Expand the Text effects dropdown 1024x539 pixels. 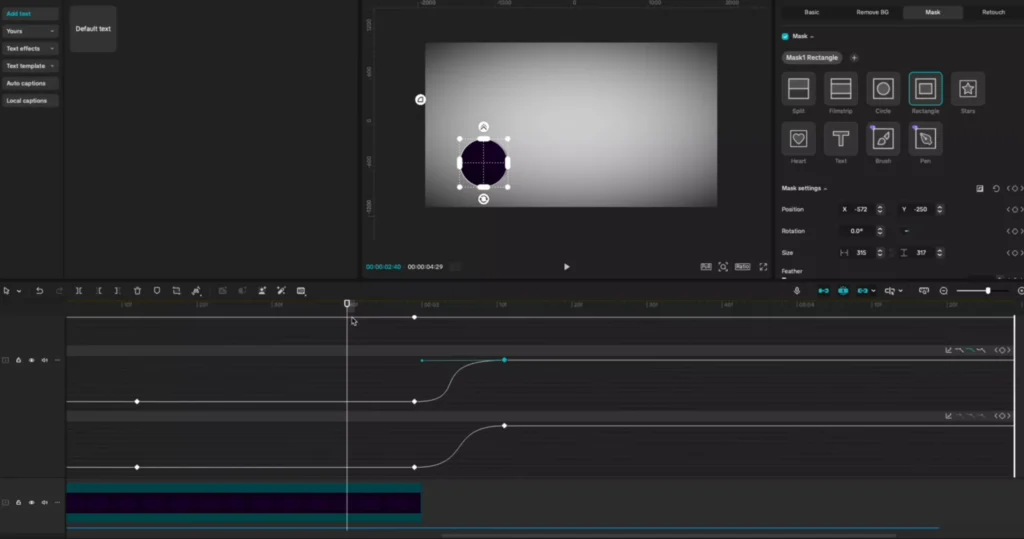pos(30,48)
